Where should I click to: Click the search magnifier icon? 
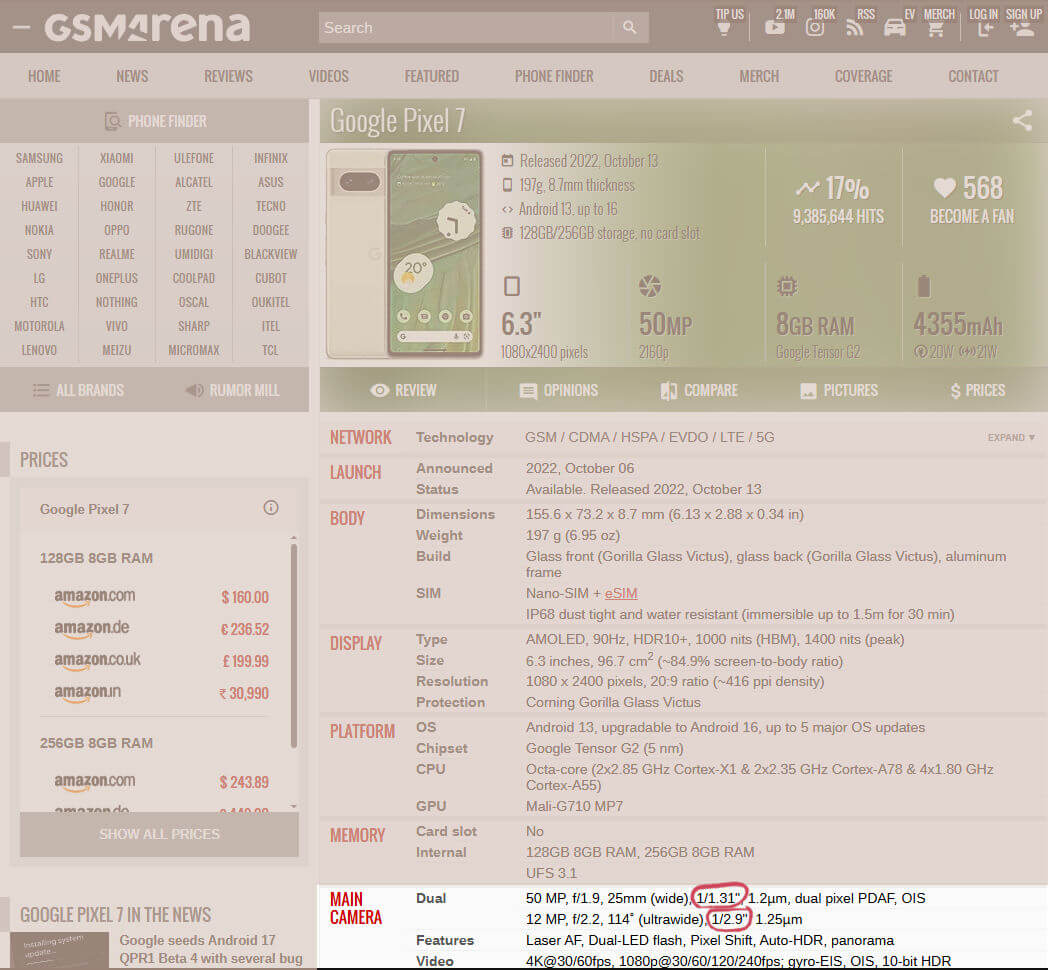click(x=630, y=27)
